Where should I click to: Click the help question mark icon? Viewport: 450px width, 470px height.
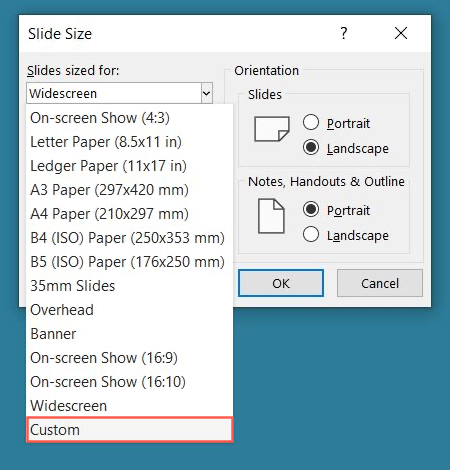pos(344,33)
